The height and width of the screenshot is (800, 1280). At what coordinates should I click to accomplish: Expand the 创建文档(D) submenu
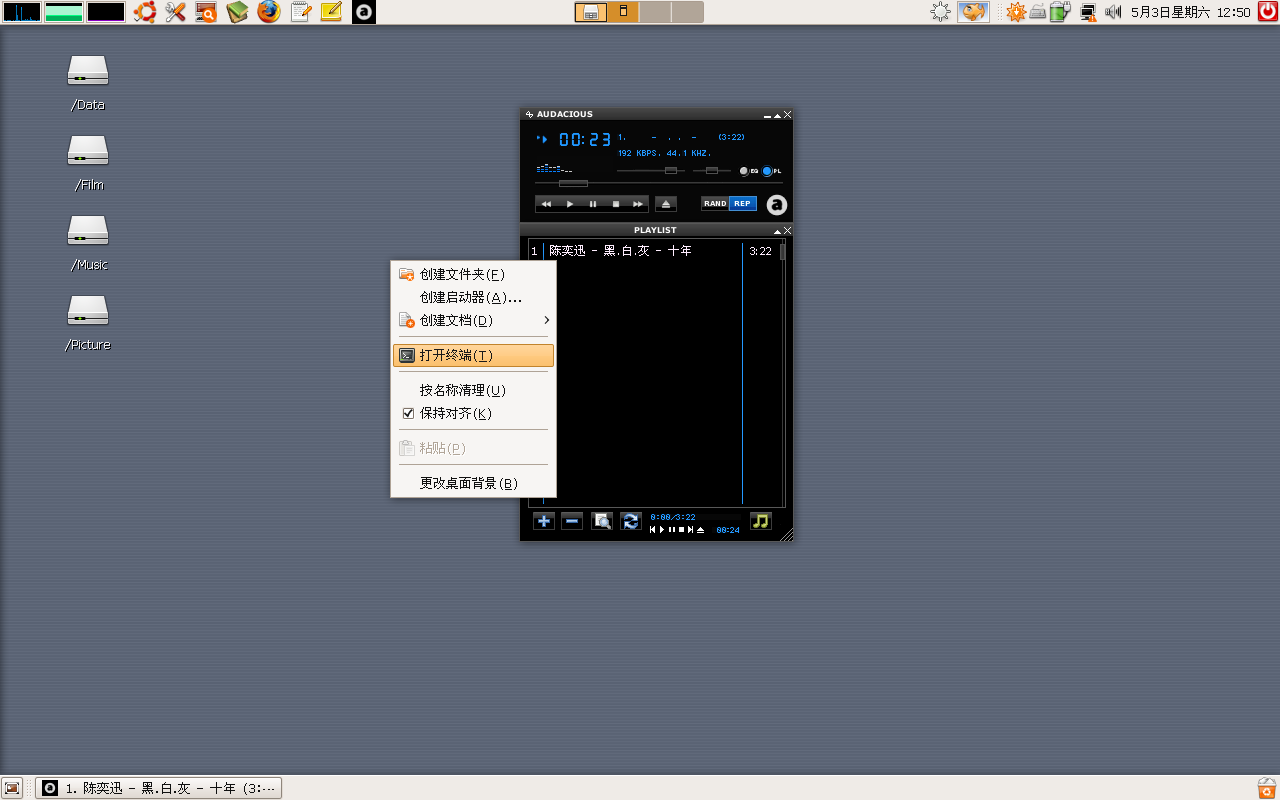tap(473, 320)
